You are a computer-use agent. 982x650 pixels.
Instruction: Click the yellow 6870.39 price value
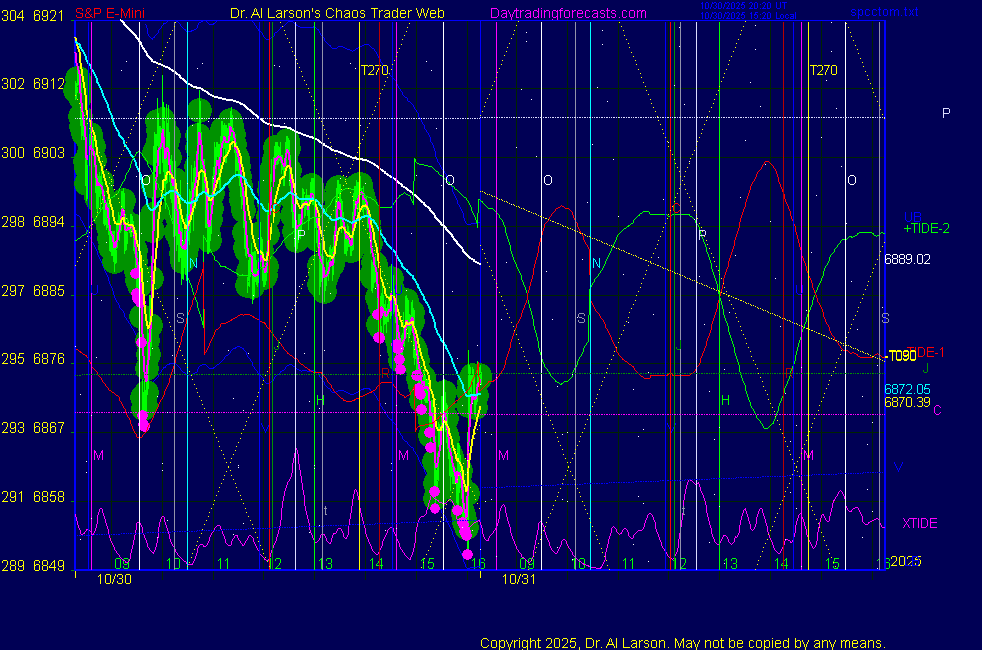[x=907, y=402]
